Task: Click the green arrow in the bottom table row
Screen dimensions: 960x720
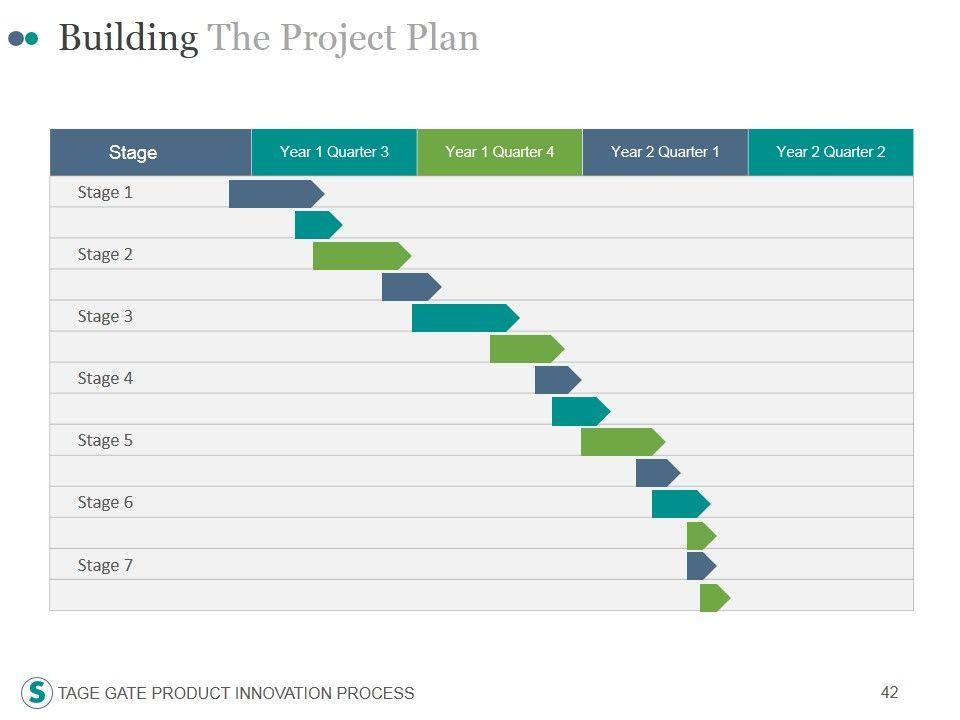Action: 713,598
